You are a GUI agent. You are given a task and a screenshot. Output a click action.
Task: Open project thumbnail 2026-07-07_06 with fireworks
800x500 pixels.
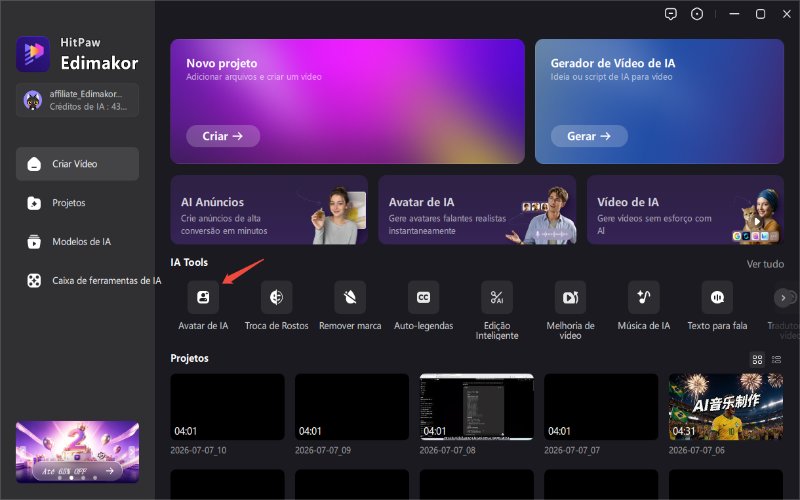726,407
